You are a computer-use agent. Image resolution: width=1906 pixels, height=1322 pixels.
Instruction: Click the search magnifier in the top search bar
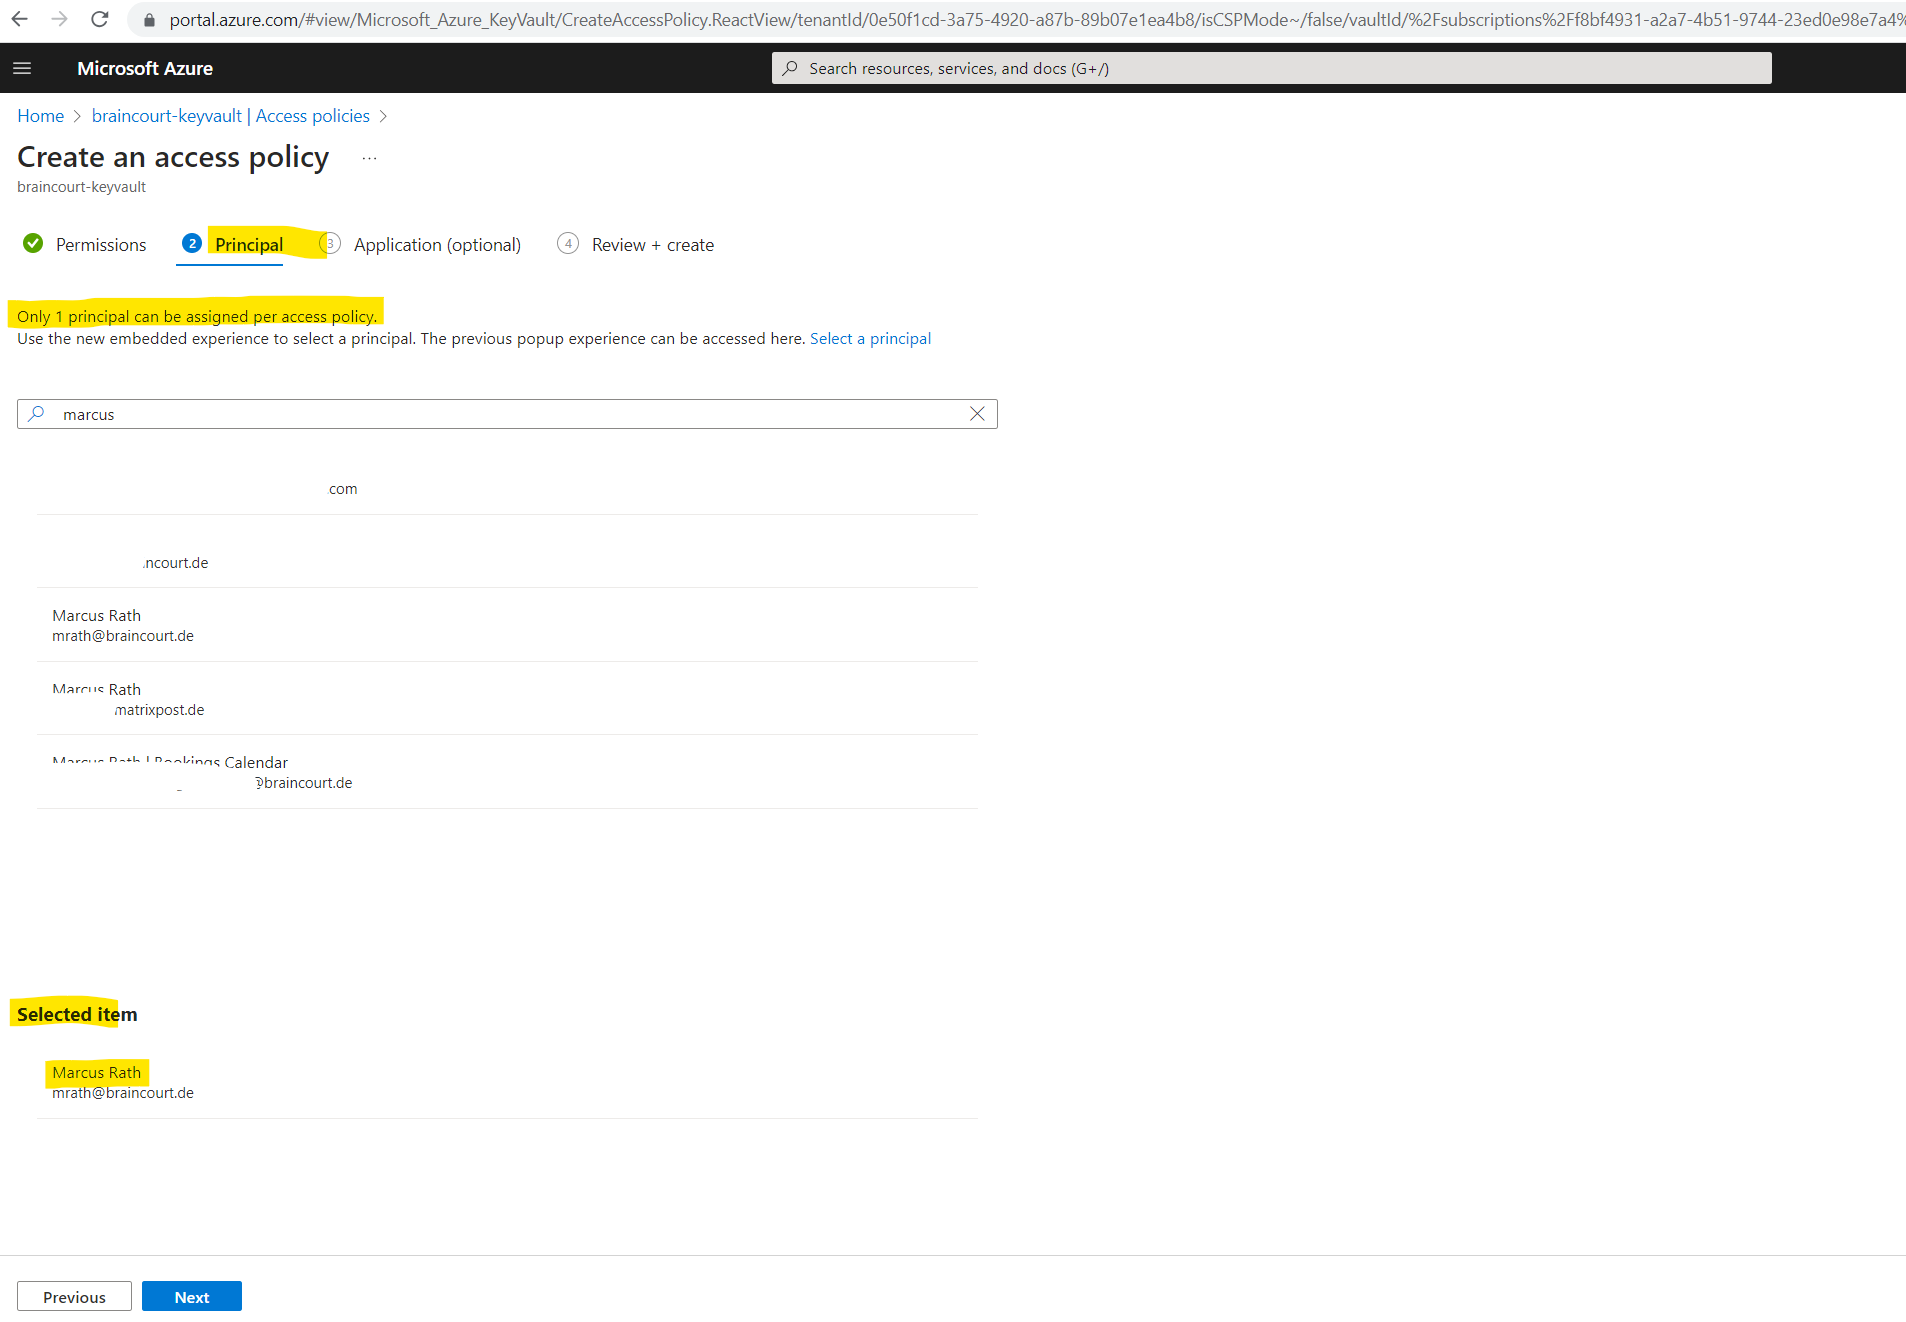click(790, 68)
